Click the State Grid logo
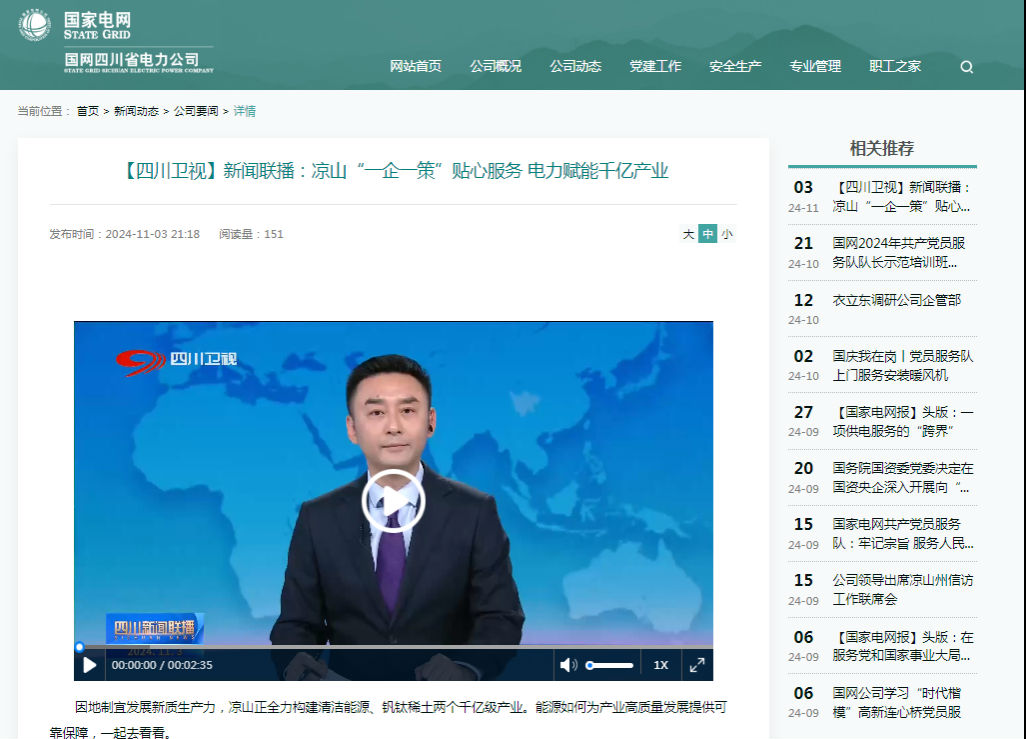 point(34,25)
